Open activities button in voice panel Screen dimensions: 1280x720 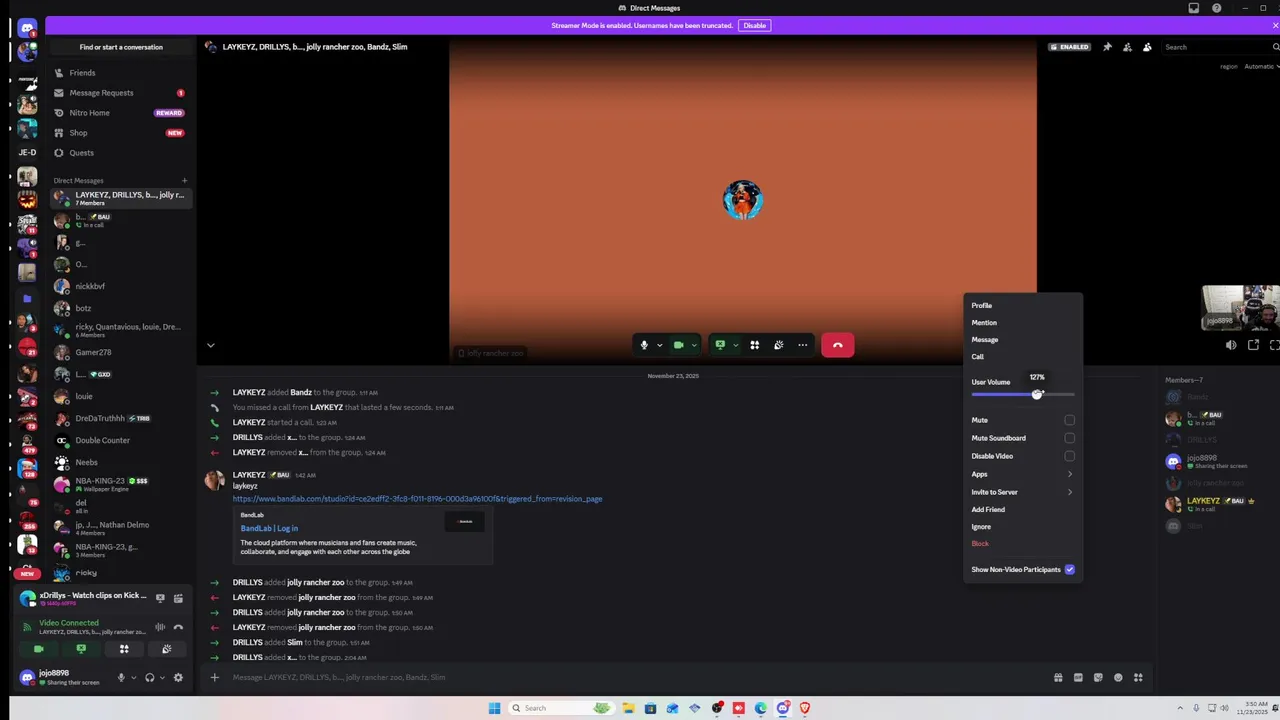point(124,649)
